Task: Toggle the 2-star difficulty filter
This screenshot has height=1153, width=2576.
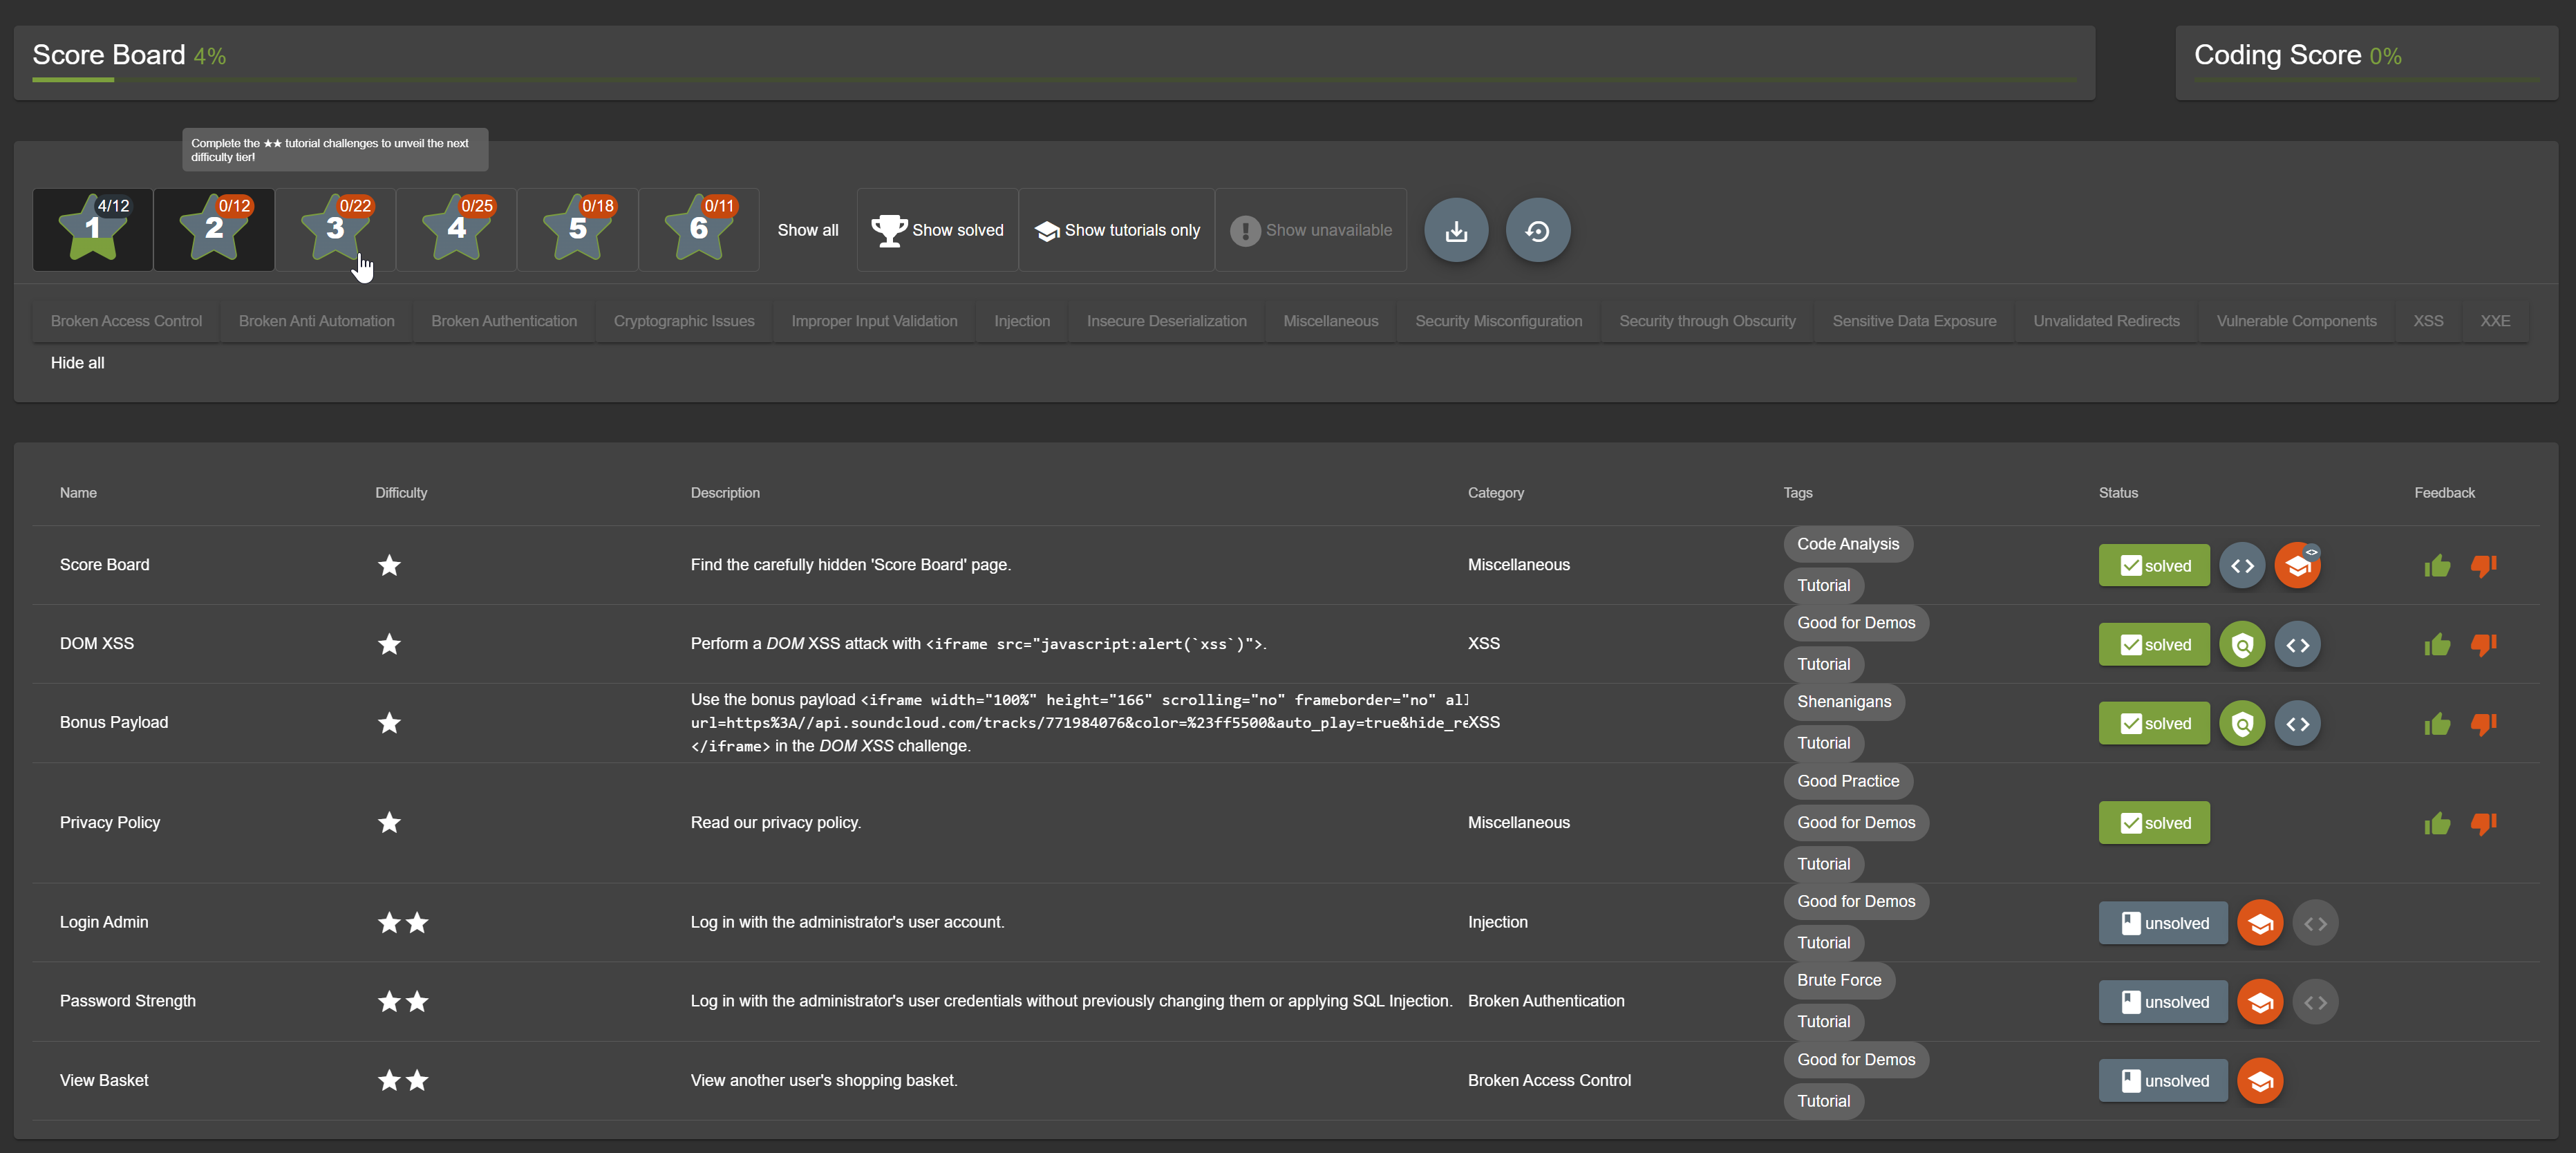Action: (x=214, y=230)
